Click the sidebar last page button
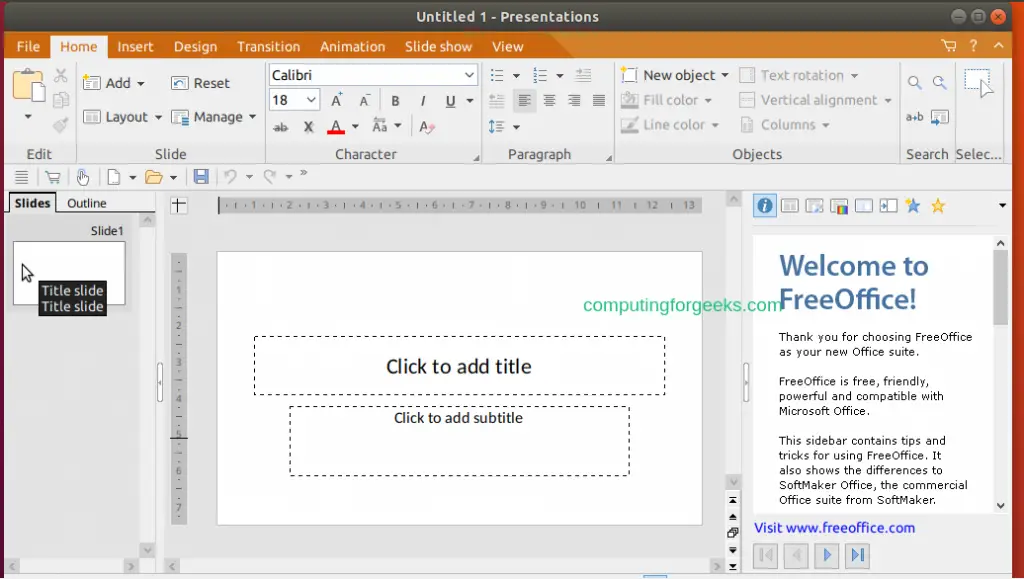The height and width of the screenshot is (579, 1024). pyautogui.click(x=857, y=556)
